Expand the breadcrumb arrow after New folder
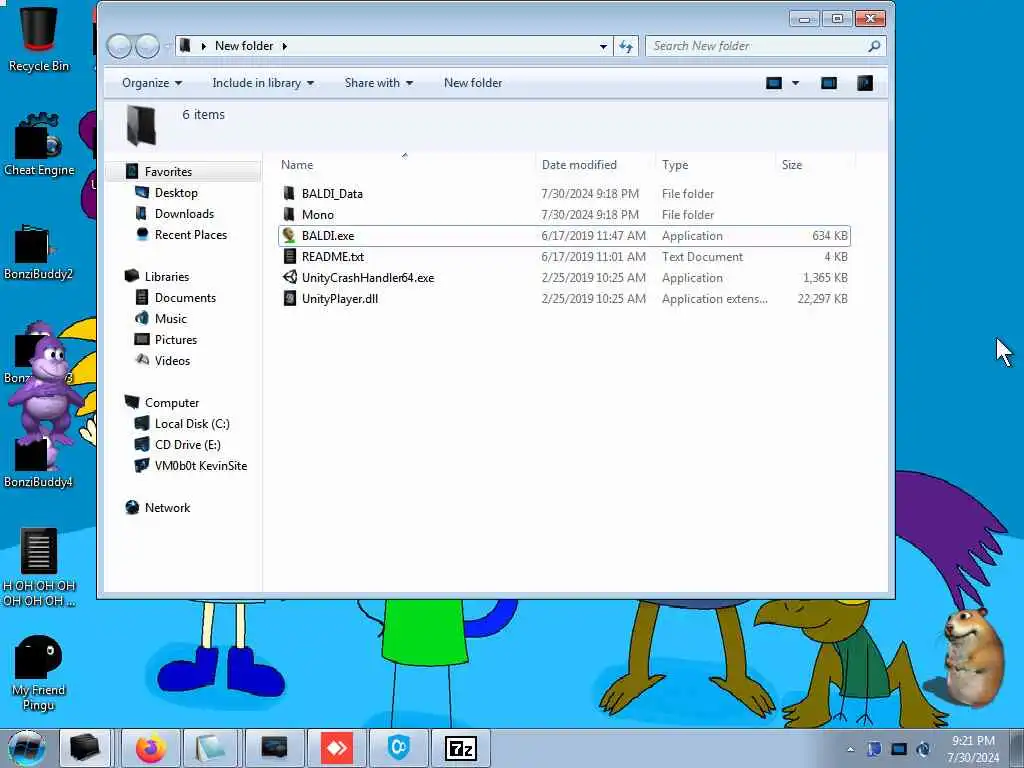 (x=285, y=46)
